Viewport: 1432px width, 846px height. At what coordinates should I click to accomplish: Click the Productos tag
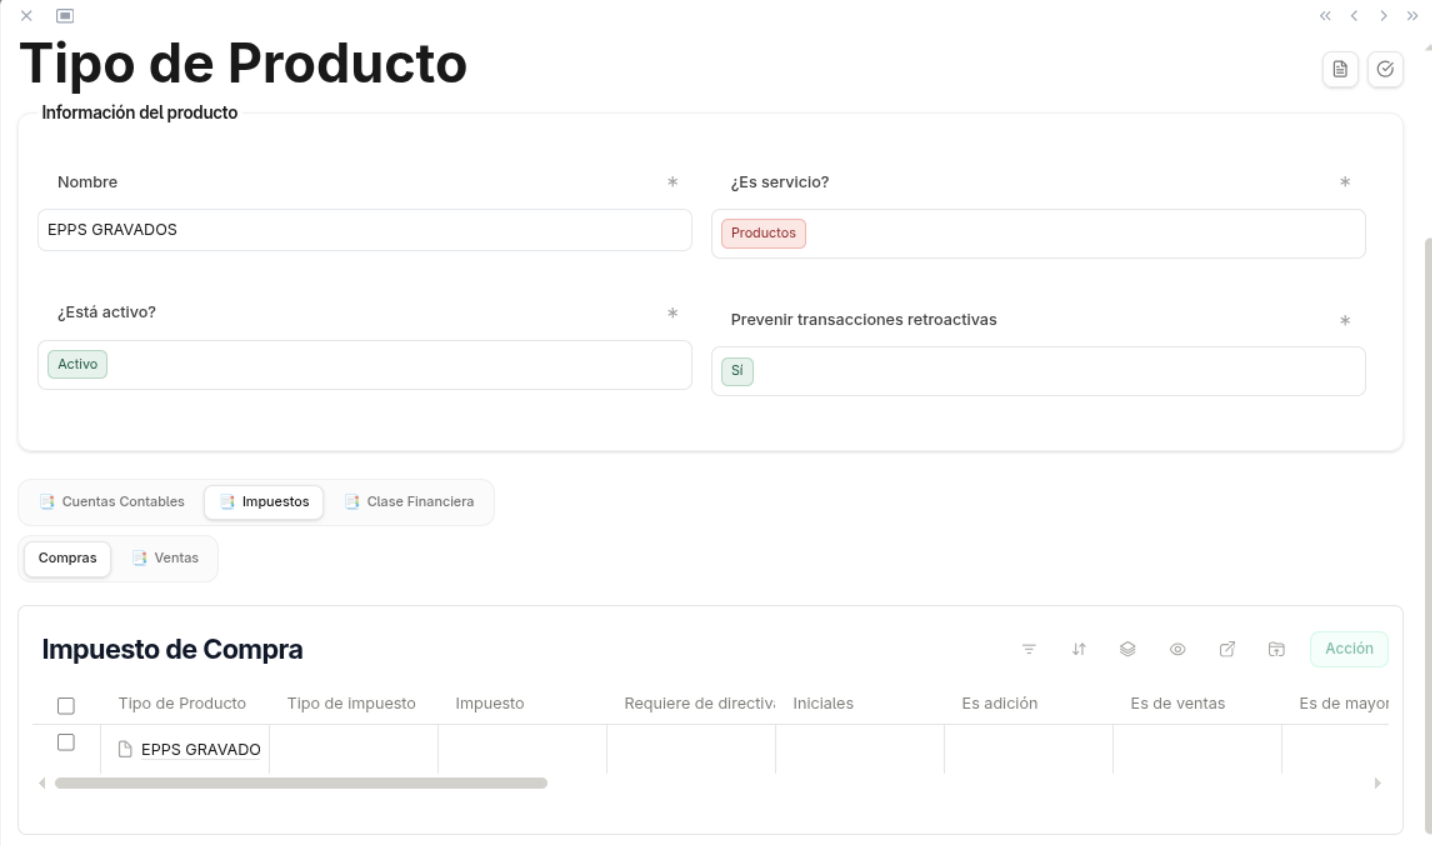(x=763, y=233)
